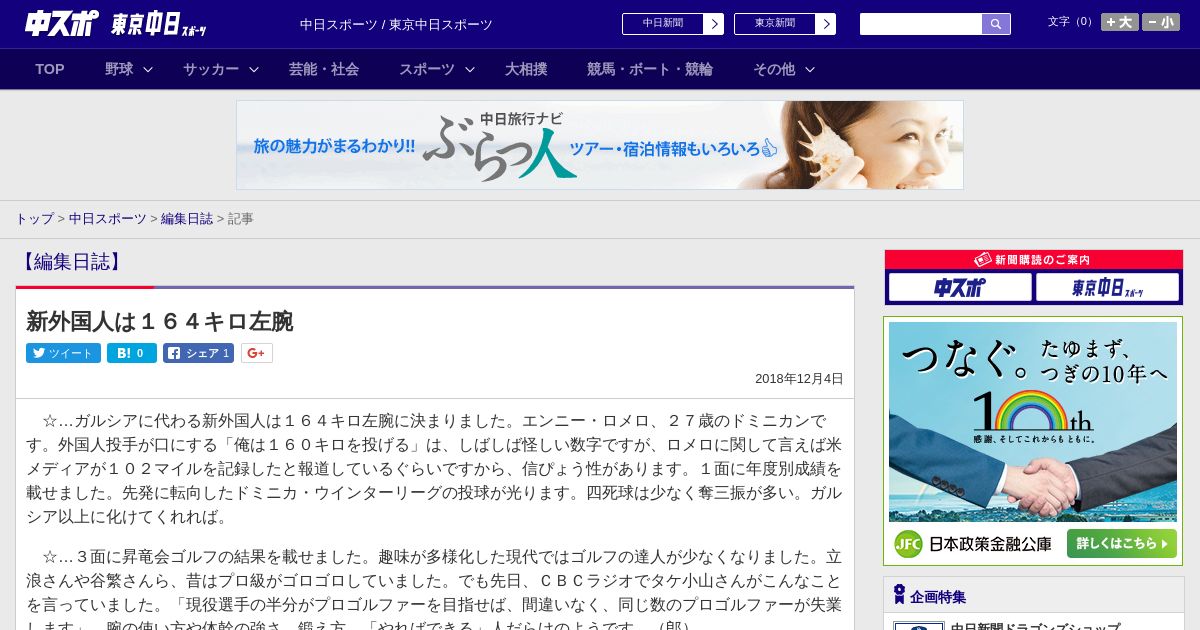Click the Google+ share button
1200x630 pixels.
(x=257, y=353)
